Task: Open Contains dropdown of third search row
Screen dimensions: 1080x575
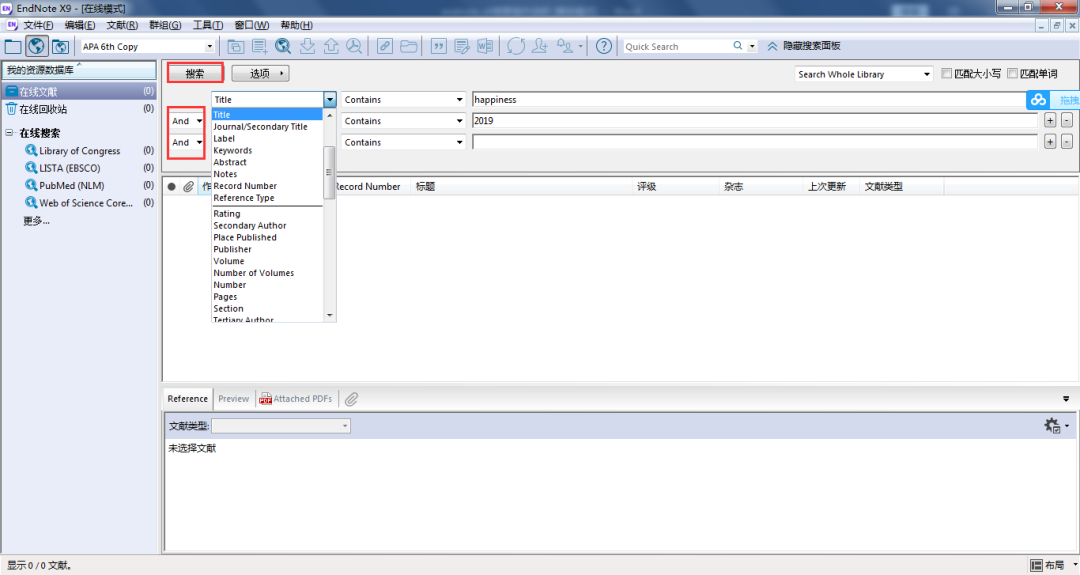Action: pyautogui.click(x=459, y=143)
